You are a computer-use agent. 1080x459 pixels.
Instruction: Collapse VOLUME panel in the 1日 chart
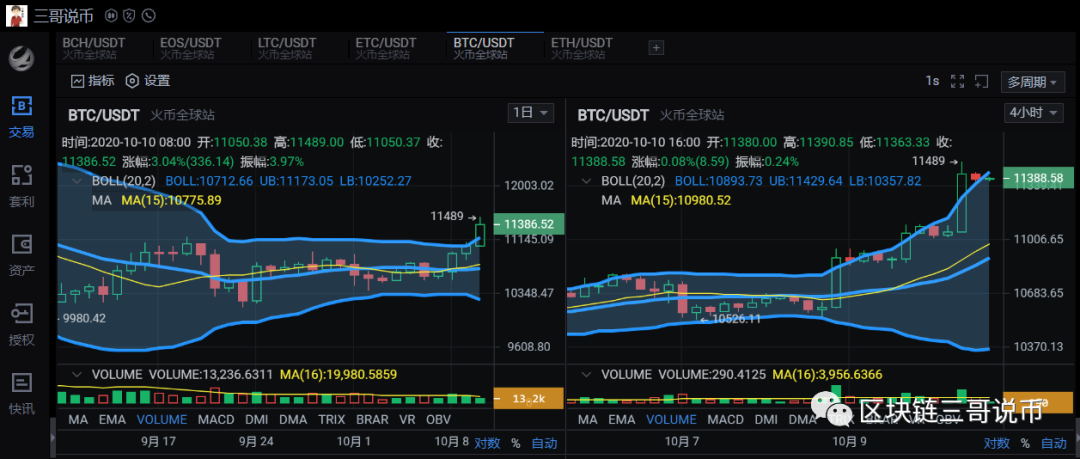coord(76,375)
